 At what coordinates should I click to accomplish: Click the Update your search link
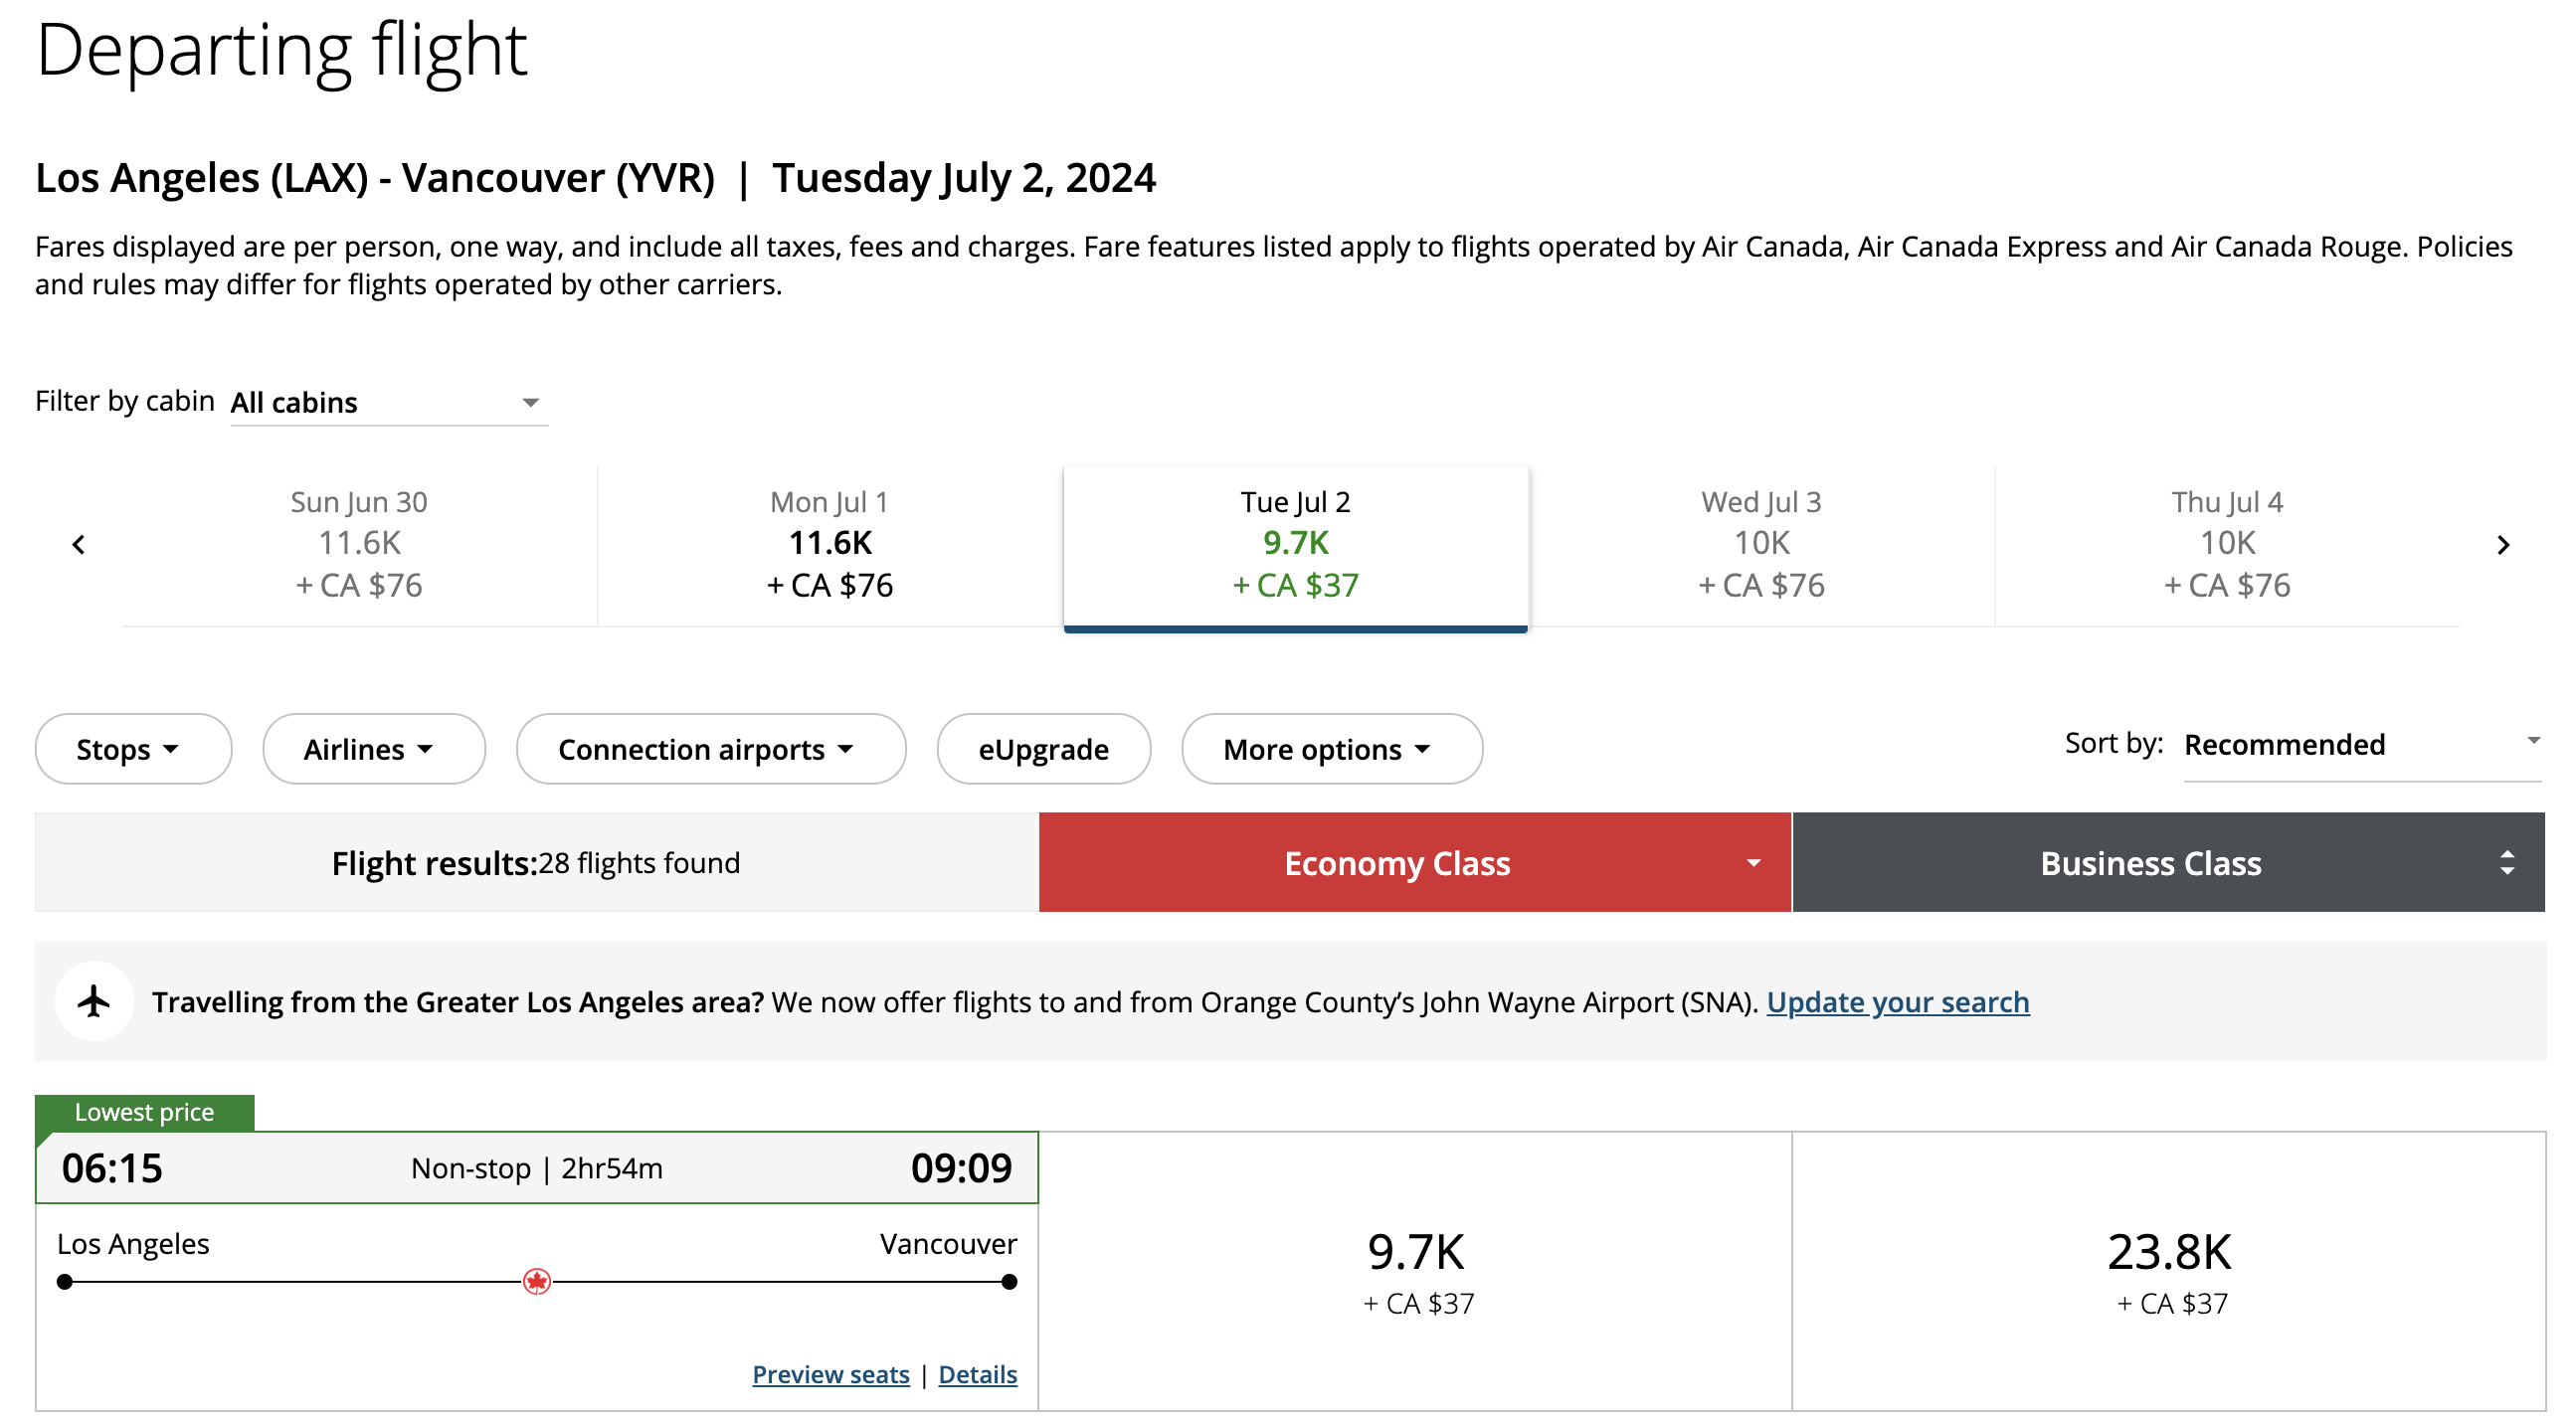[x=1897, y=1002]
